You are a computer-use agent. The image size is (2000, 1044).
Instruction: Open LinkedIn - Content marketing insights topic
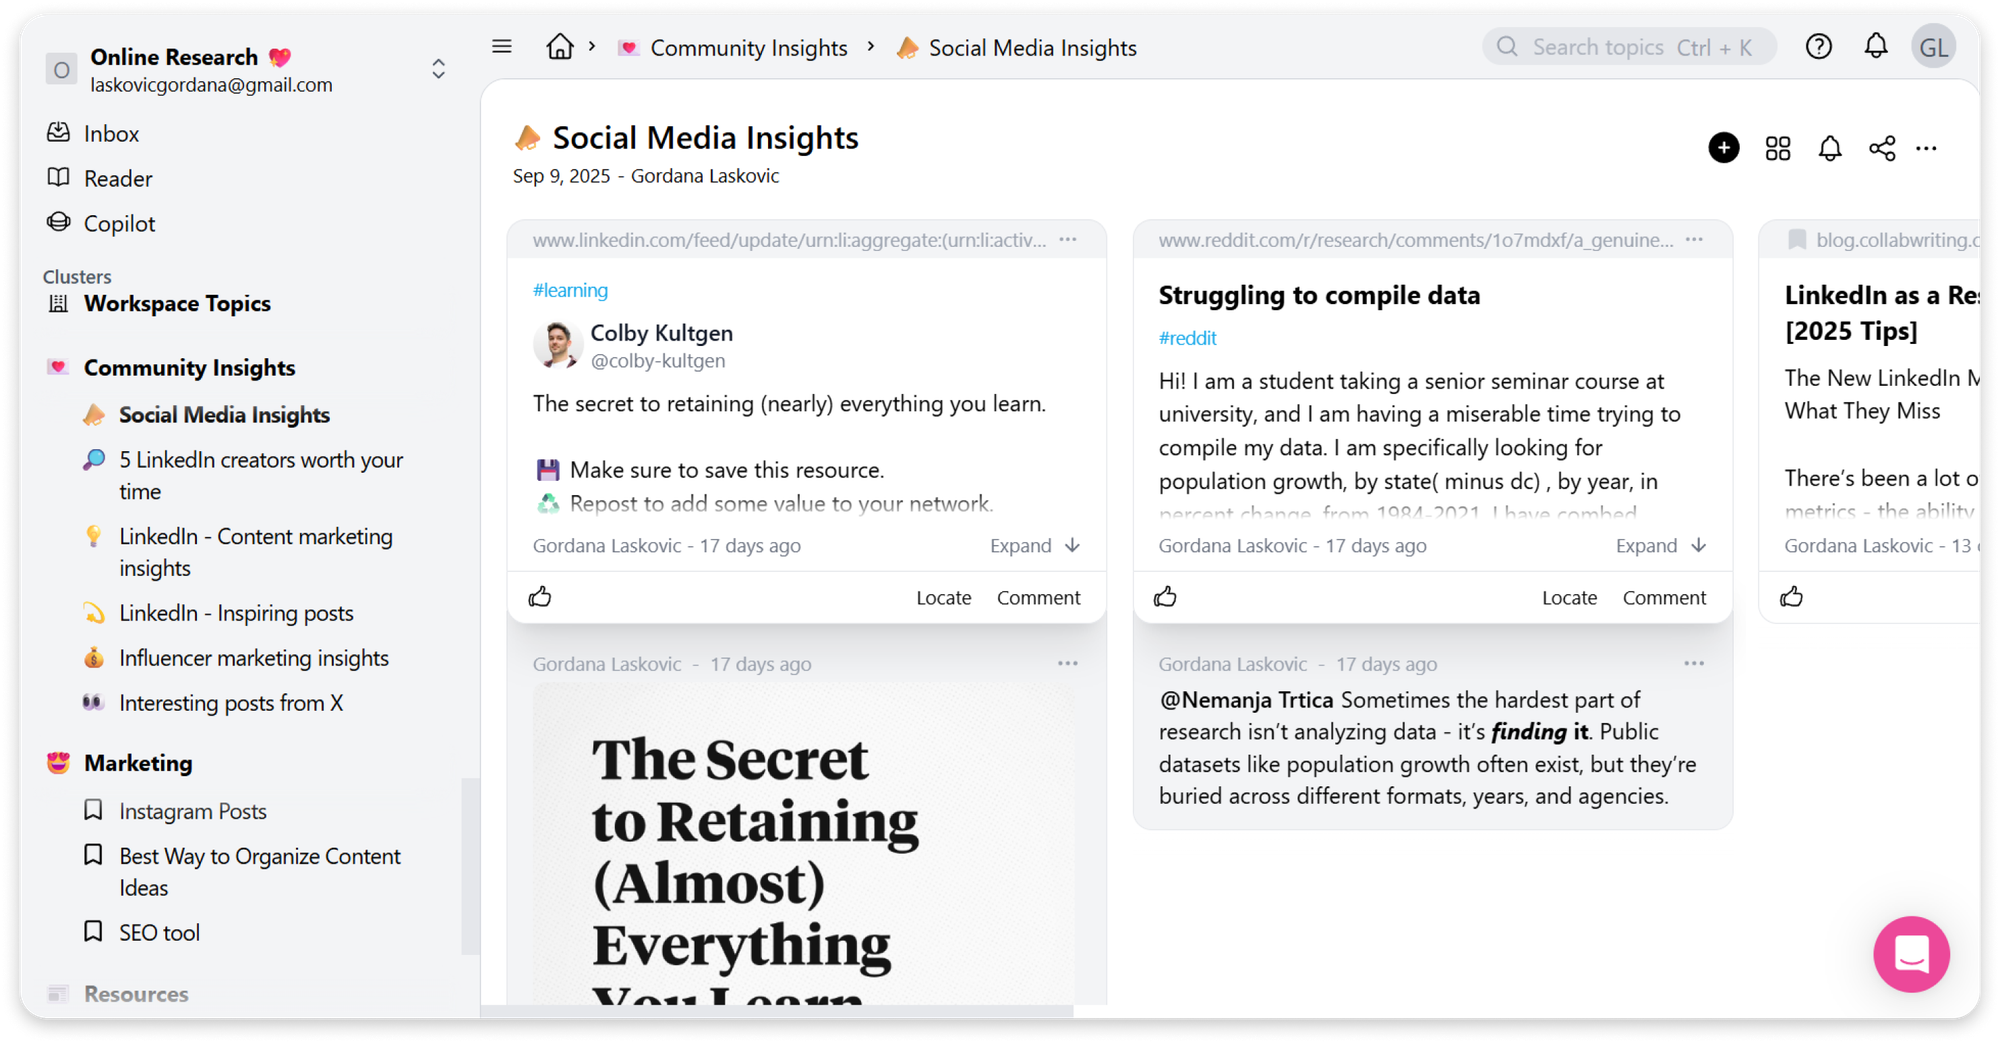(256, 552)
